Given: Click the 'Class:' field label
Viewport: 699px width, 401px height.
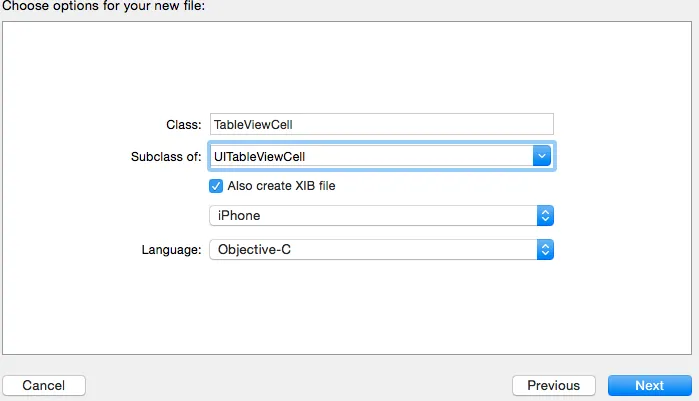Looking at the screenshot, I should (184, 125).
